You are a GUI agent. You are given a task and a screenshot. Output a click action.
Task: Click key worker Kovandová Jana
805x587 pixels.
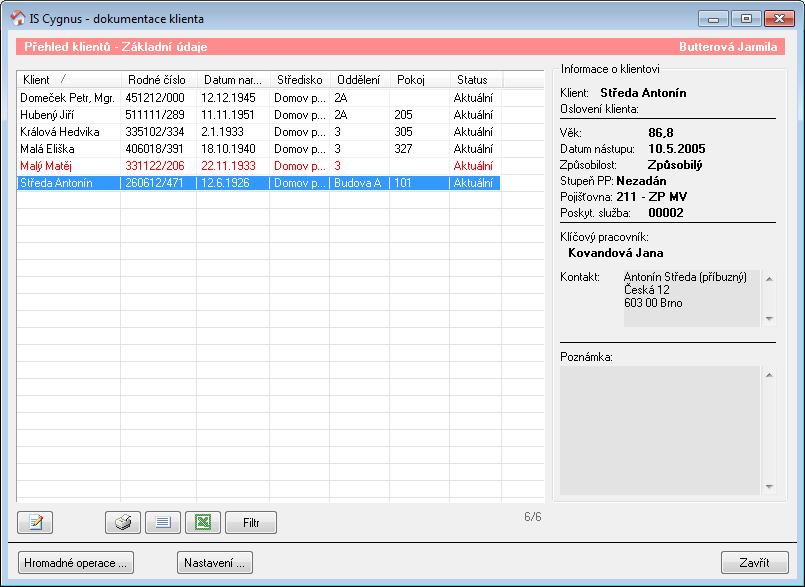(x=616, y=253)
